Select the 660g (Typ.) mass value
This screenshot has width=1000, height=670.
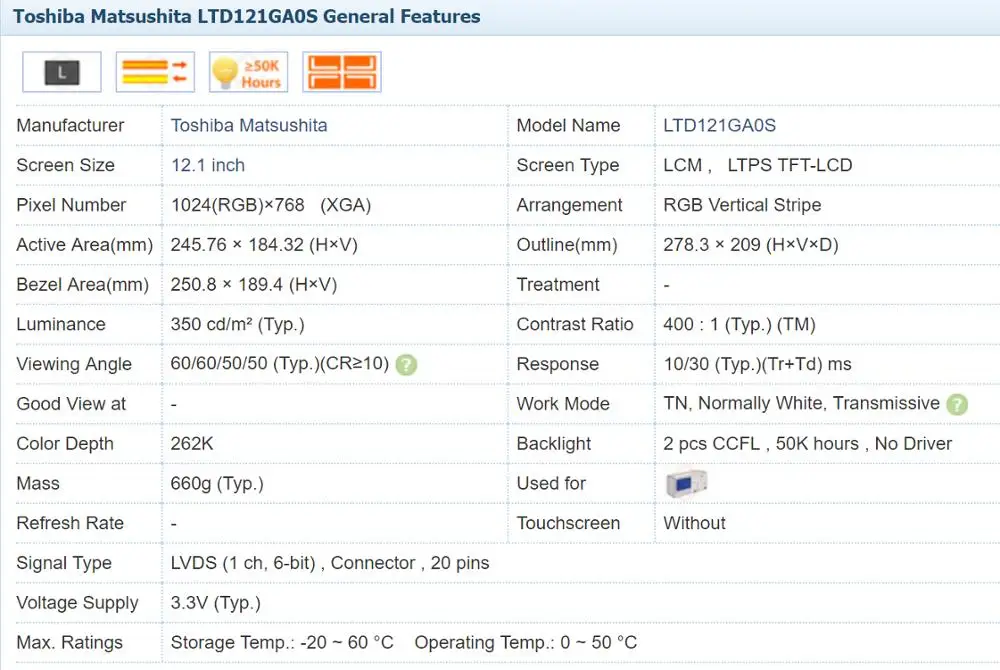[217, 483]
